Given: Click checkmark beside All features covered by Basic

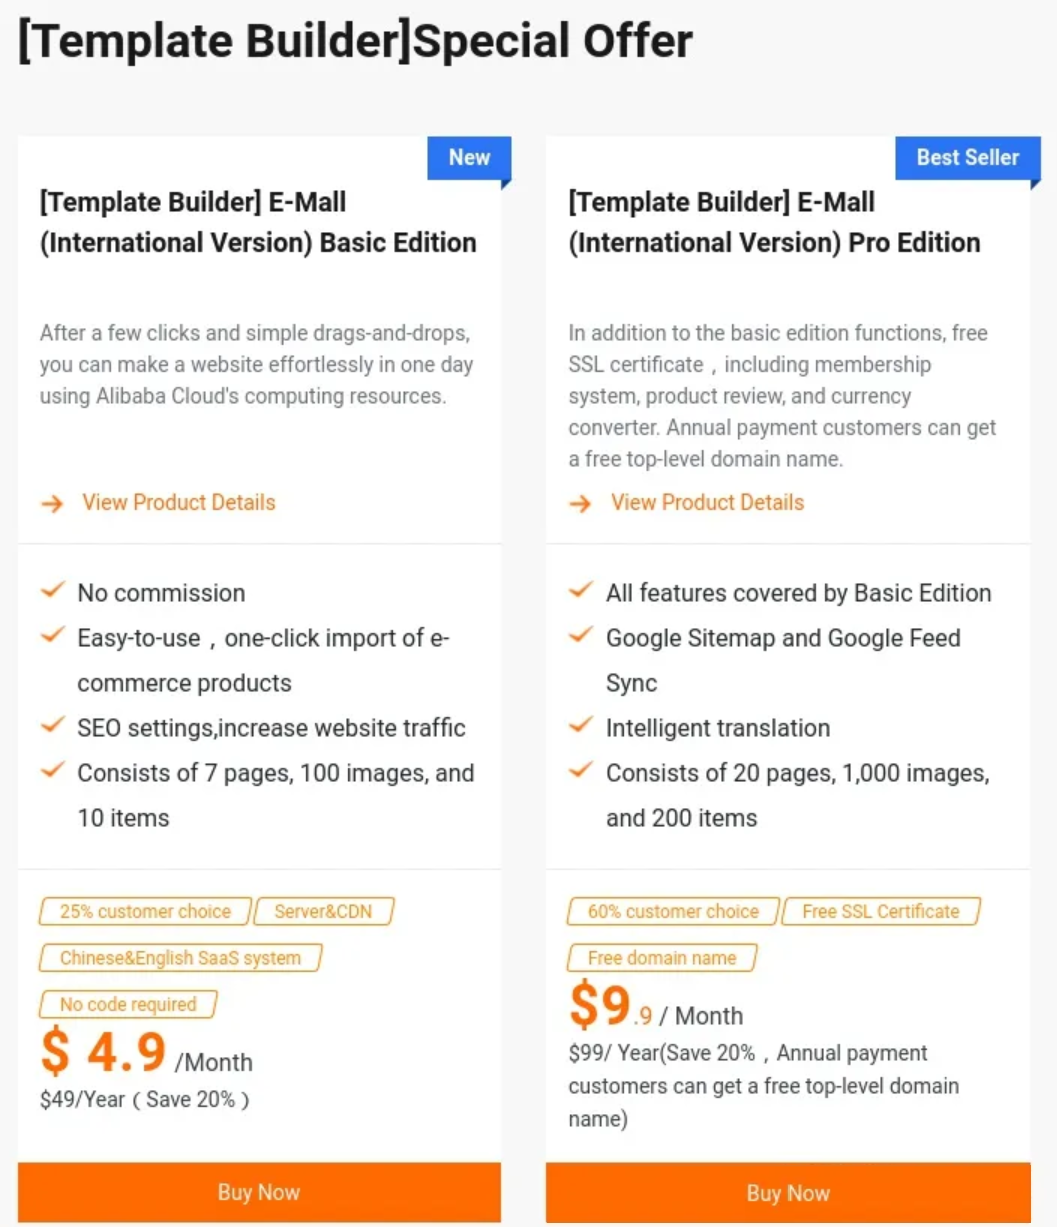Looking at the screenshot, I should click(581, 590).
